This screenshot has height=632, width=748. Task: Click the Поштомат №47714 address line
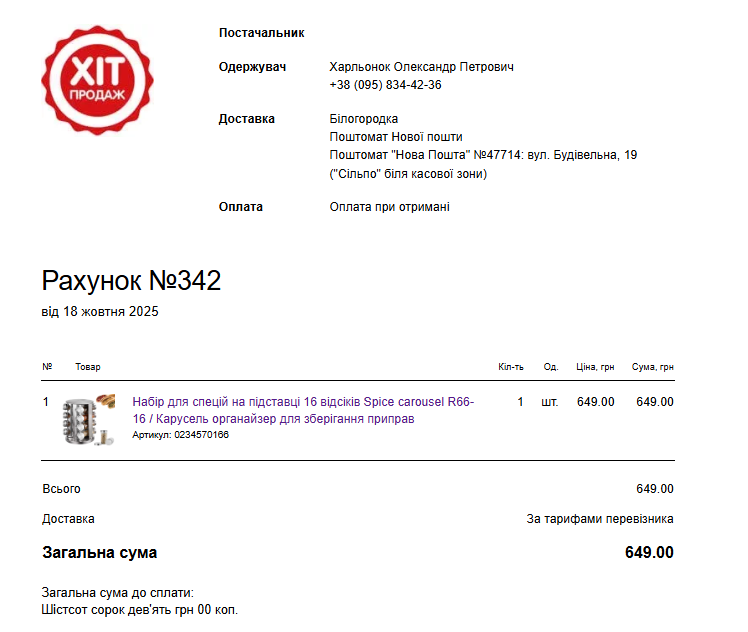(x=483, y=155)
